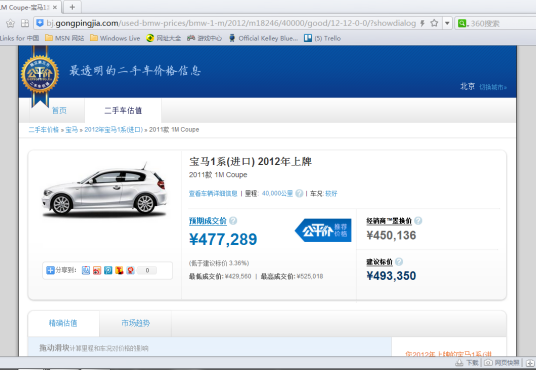Go to the 首页 home tab
The height and width of the screenshot is (370, 536).
59,110
